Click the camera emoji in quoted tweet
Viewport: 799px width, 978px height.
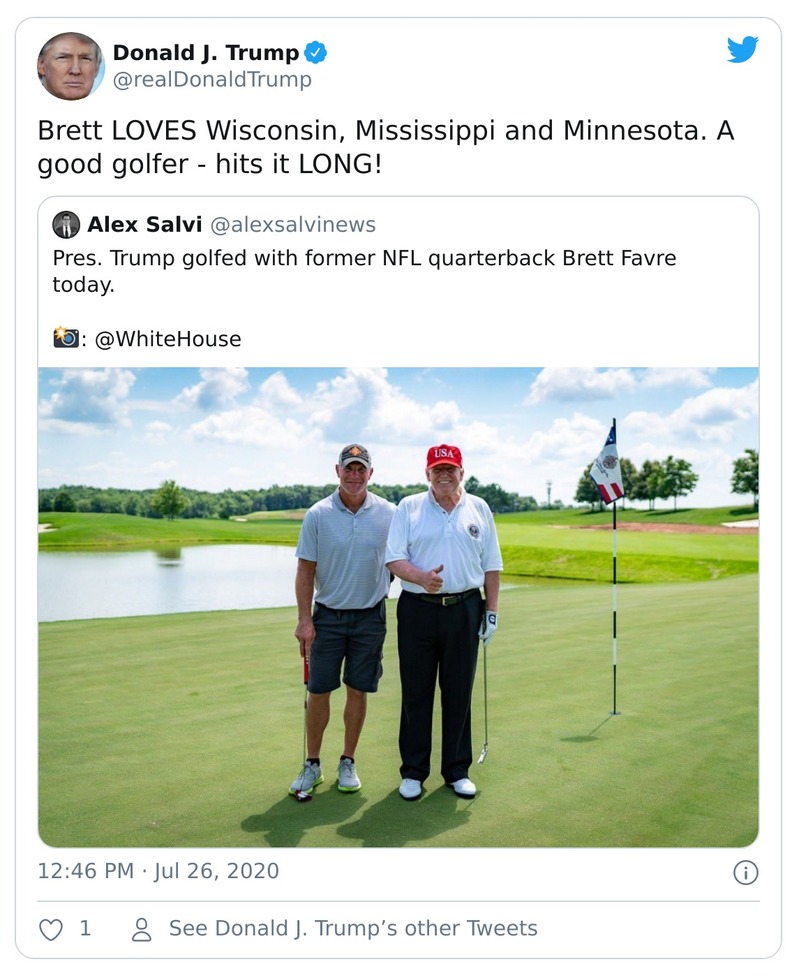pos(65,338)
